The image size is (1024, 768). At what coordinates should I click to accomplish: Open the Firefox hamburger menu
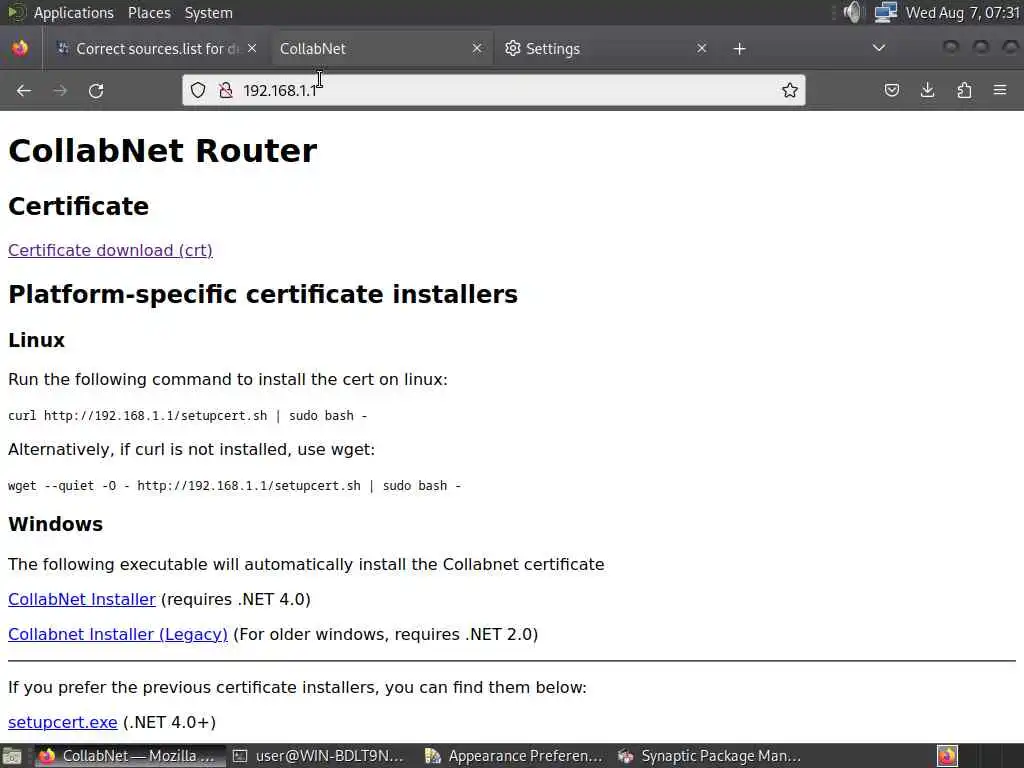(1000, 90)
